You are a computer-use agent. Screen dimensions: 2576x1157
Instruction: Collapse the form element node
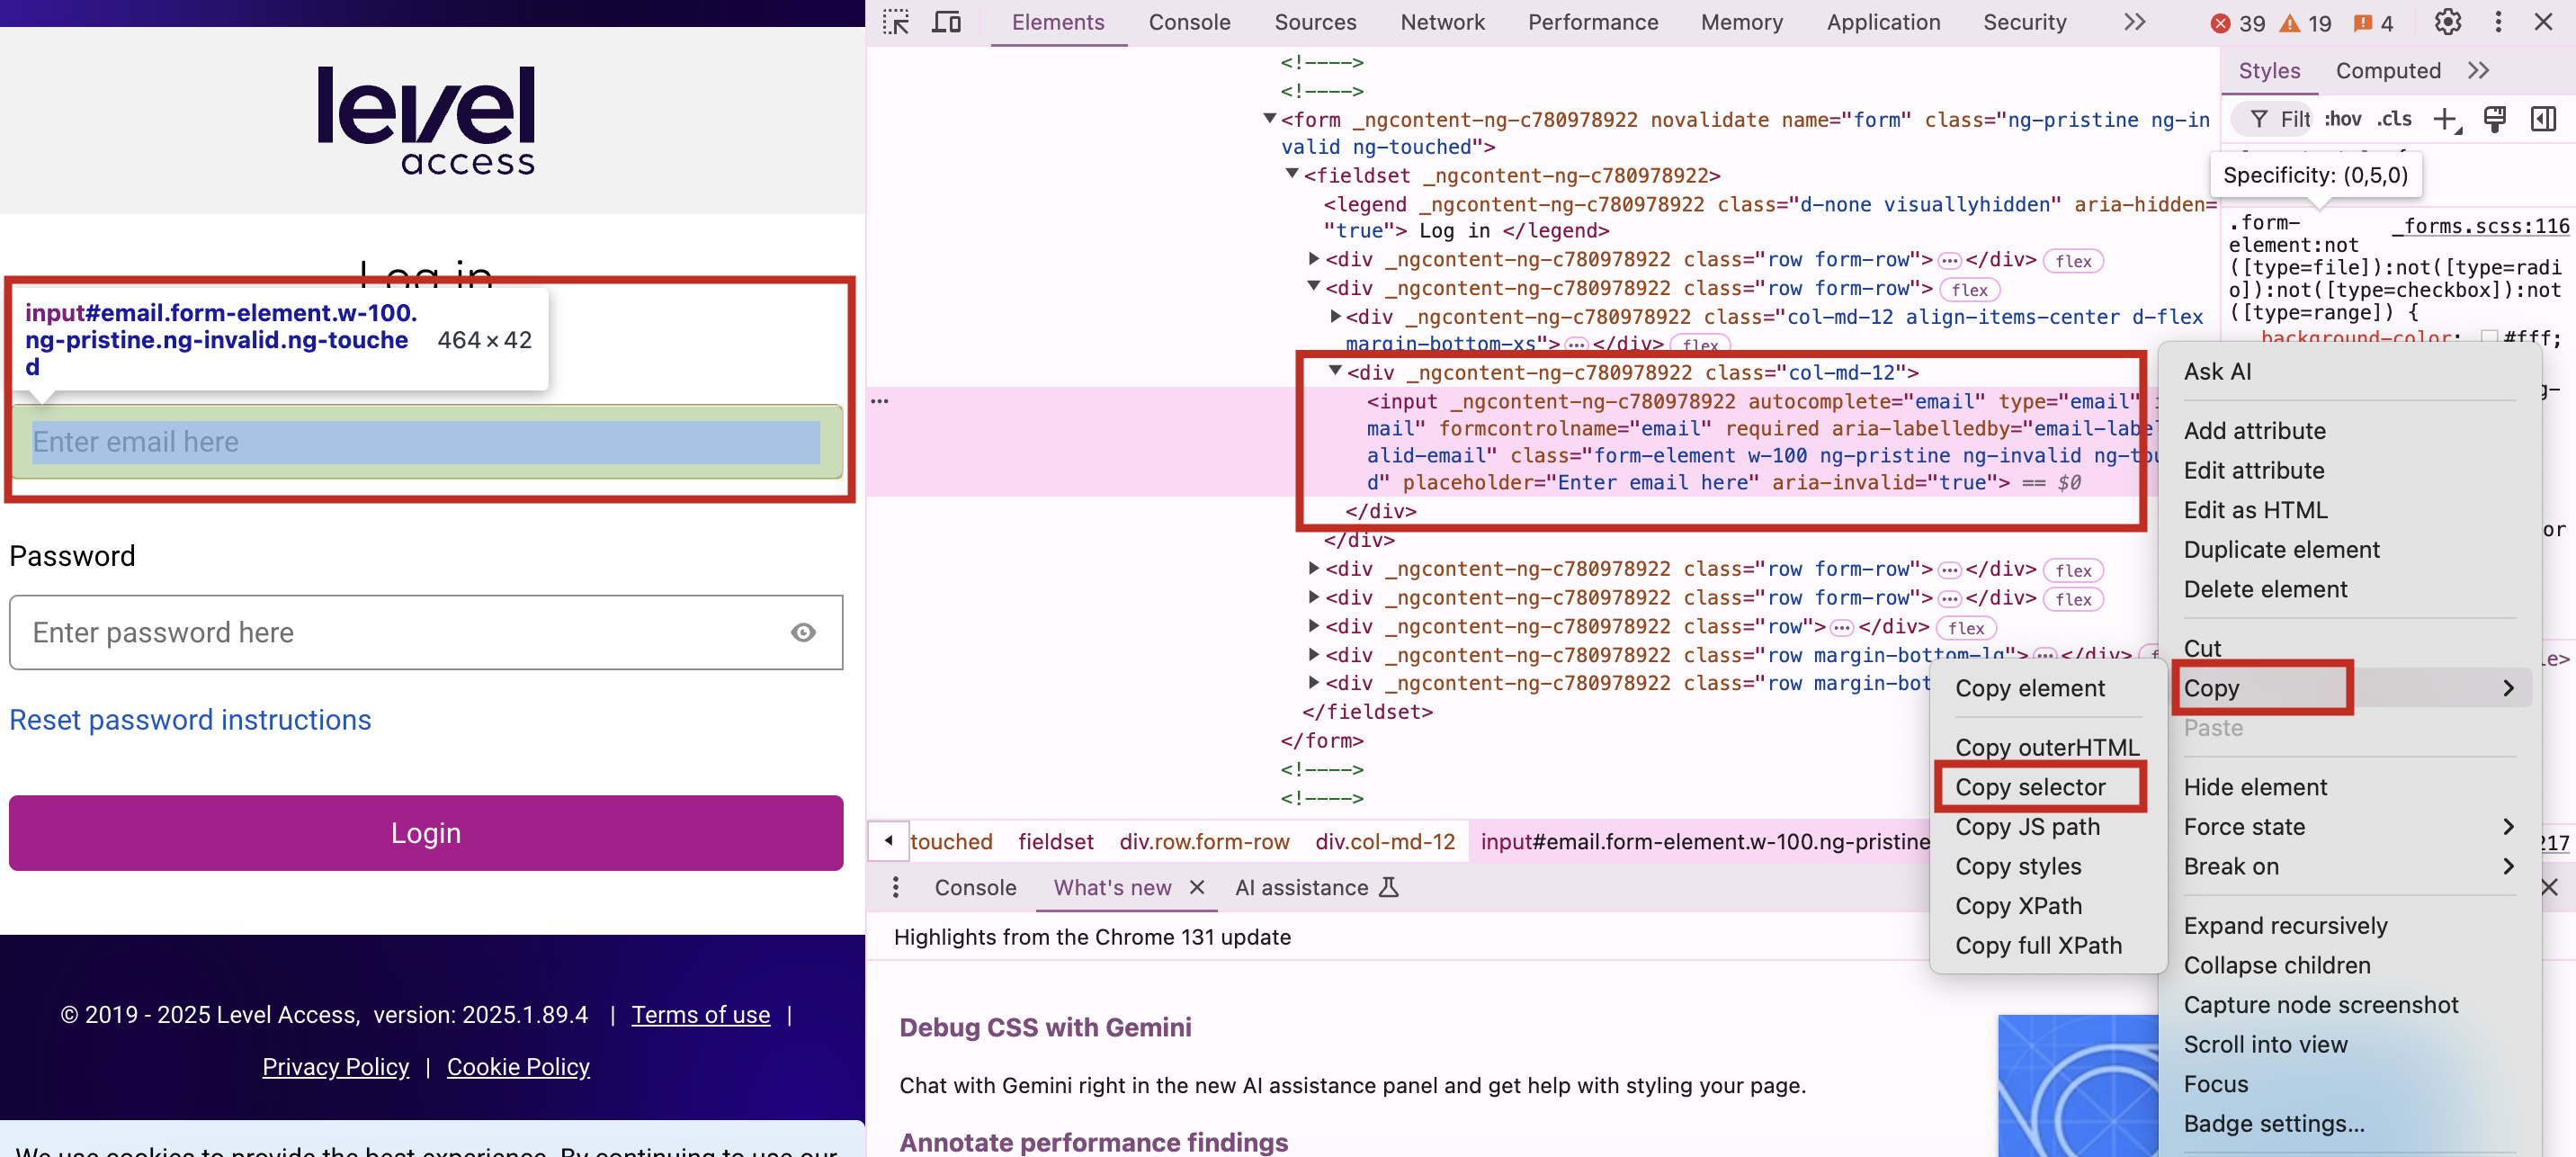tap(1269, 119)
